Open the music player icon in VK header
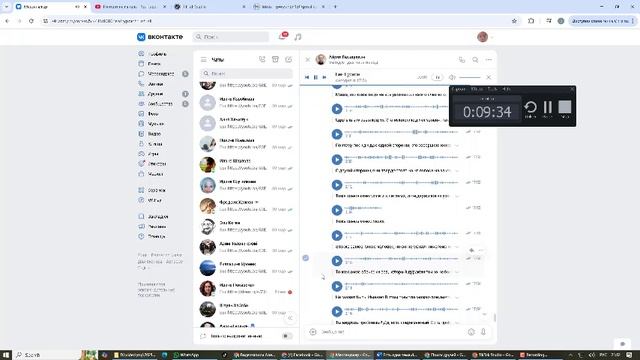640x360 pixels. point(298,37)
